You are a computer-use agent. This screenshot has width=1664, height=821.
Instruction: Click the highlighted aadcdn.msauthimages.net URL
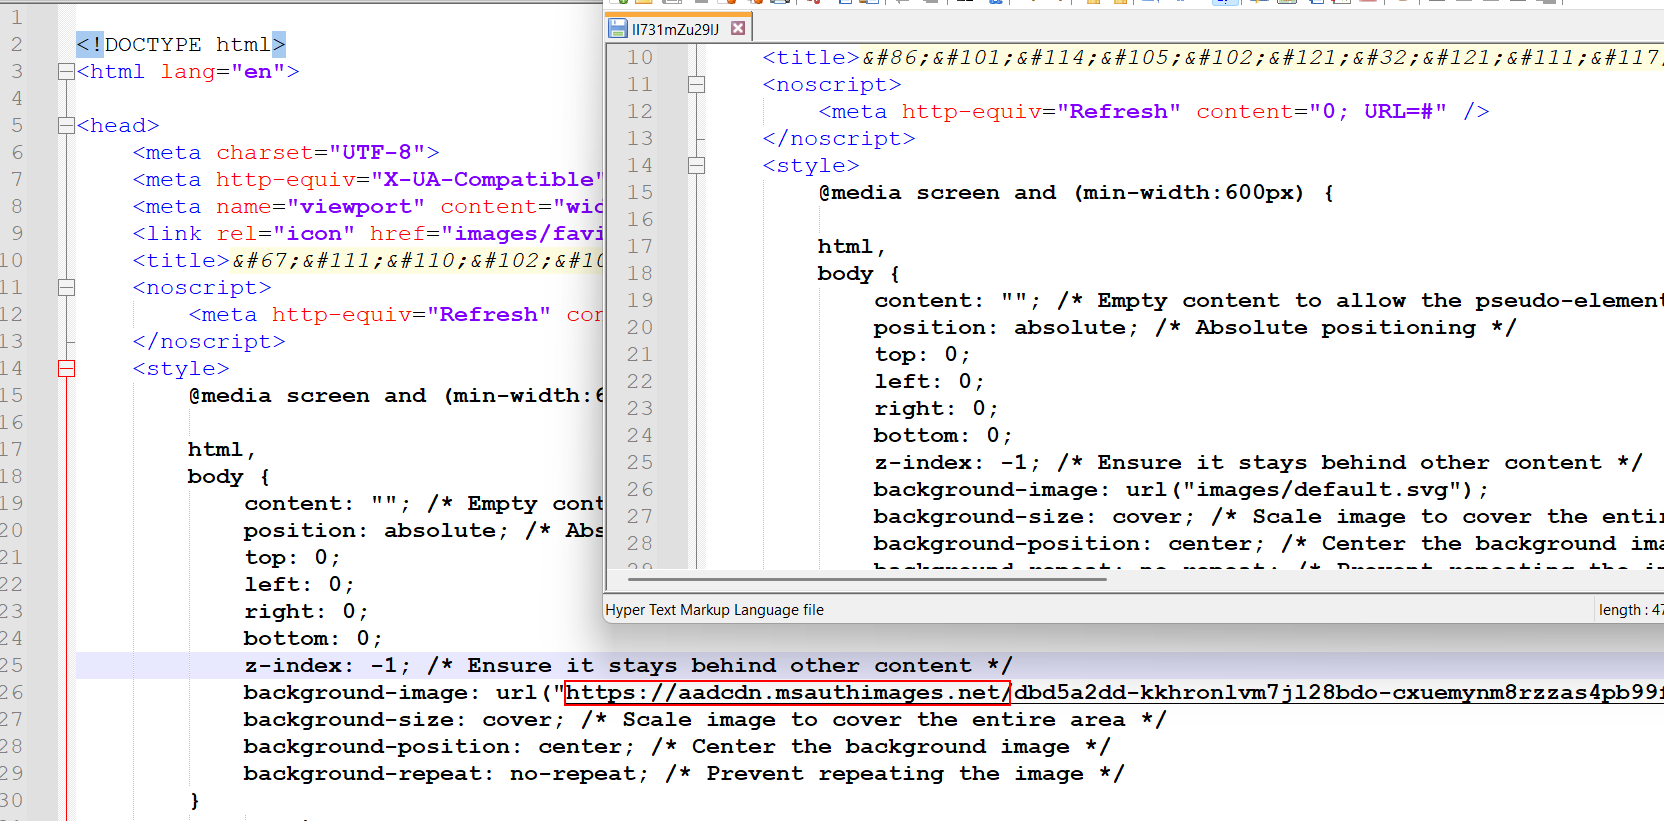(x=788, y=693)
